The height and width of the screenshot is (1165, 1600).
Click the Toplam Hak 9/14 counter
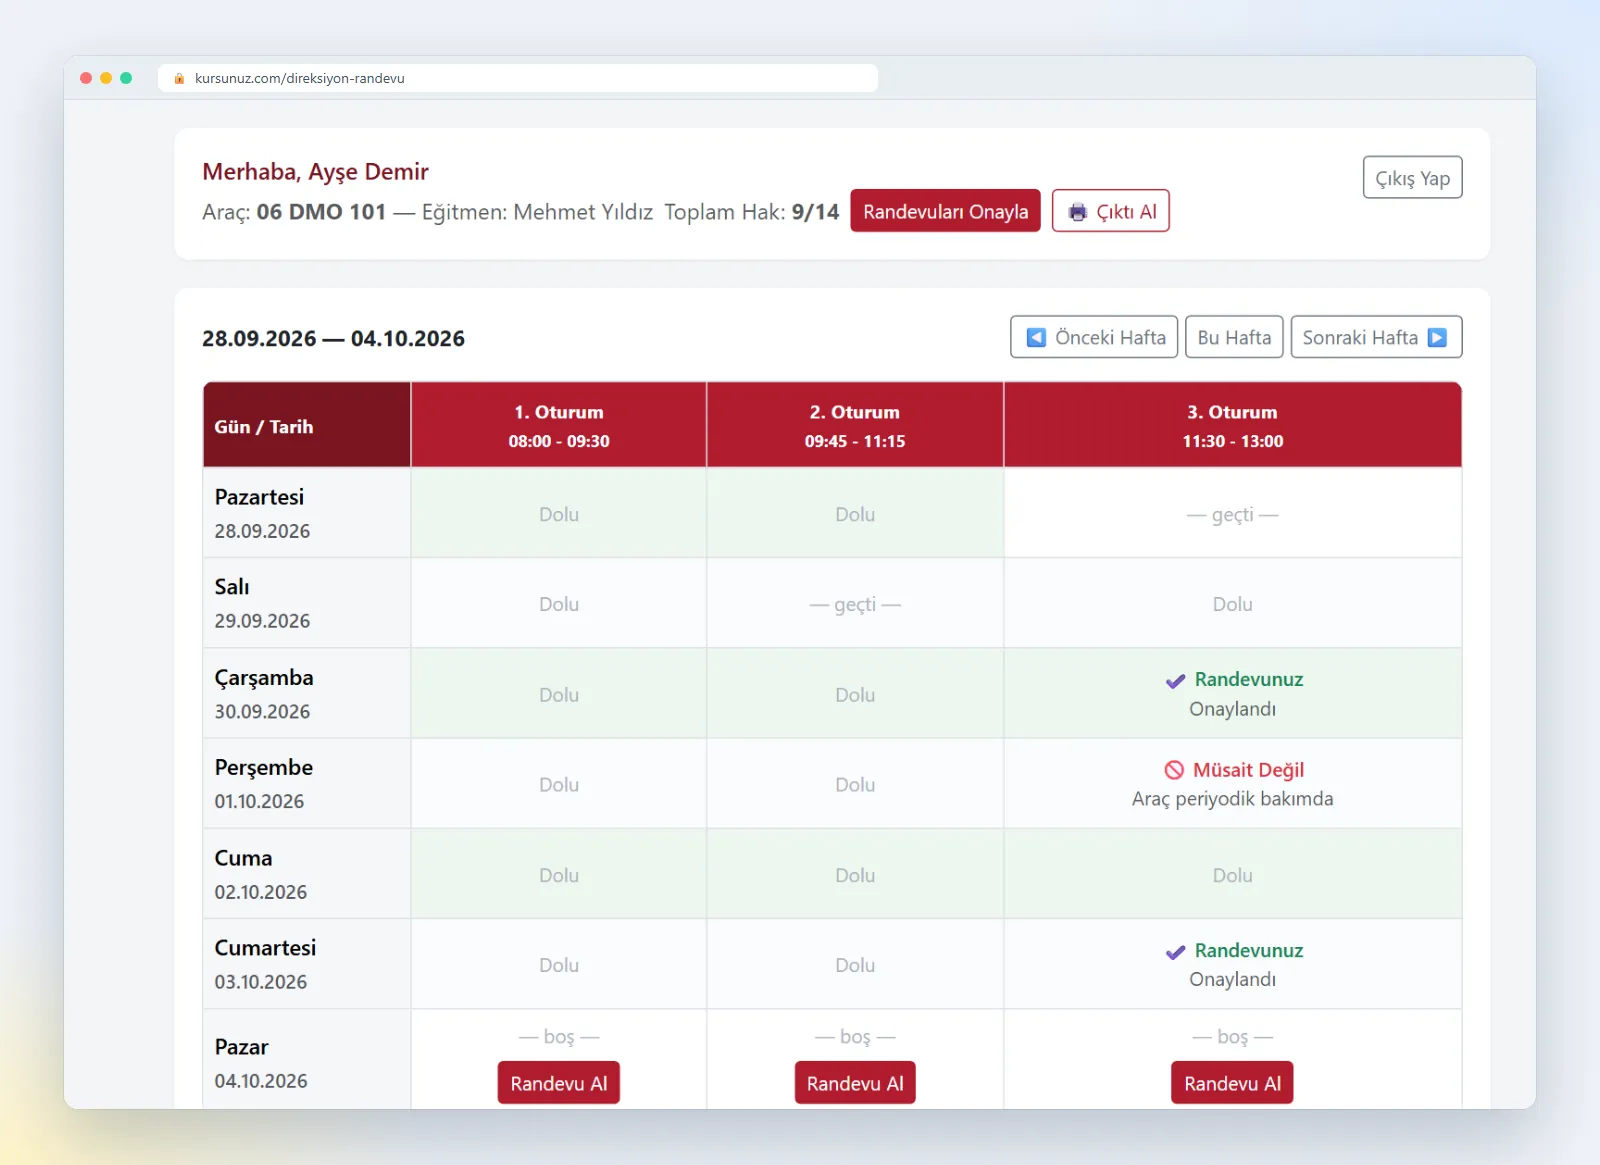click(752, 212)
